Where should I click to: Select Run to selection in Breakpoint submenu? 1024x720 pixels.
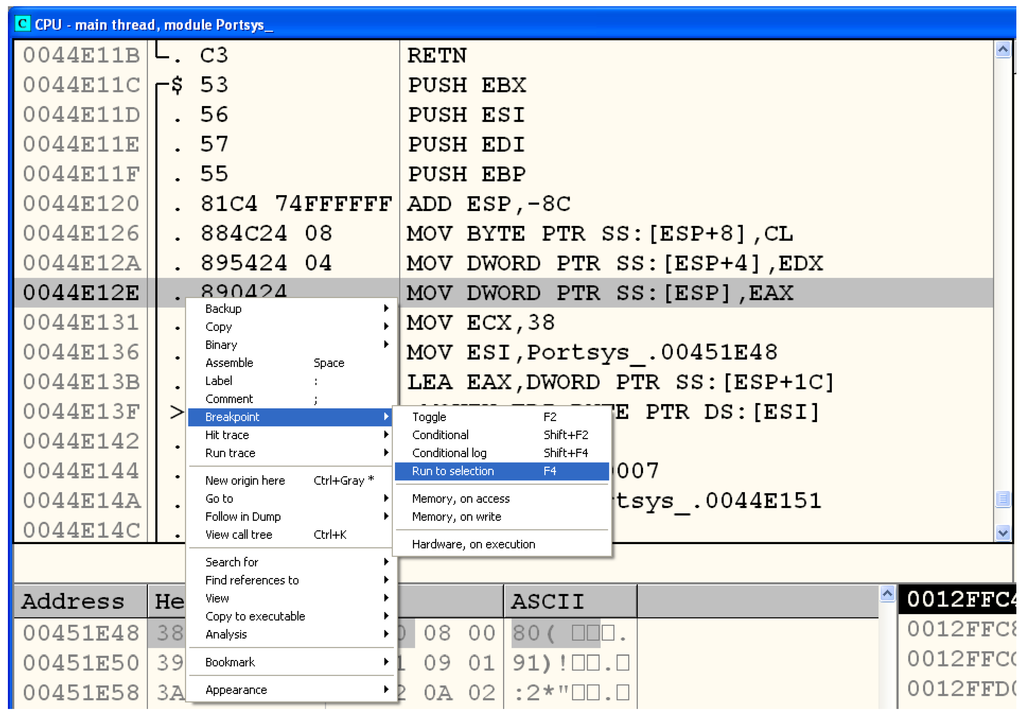tap(452, 471)
